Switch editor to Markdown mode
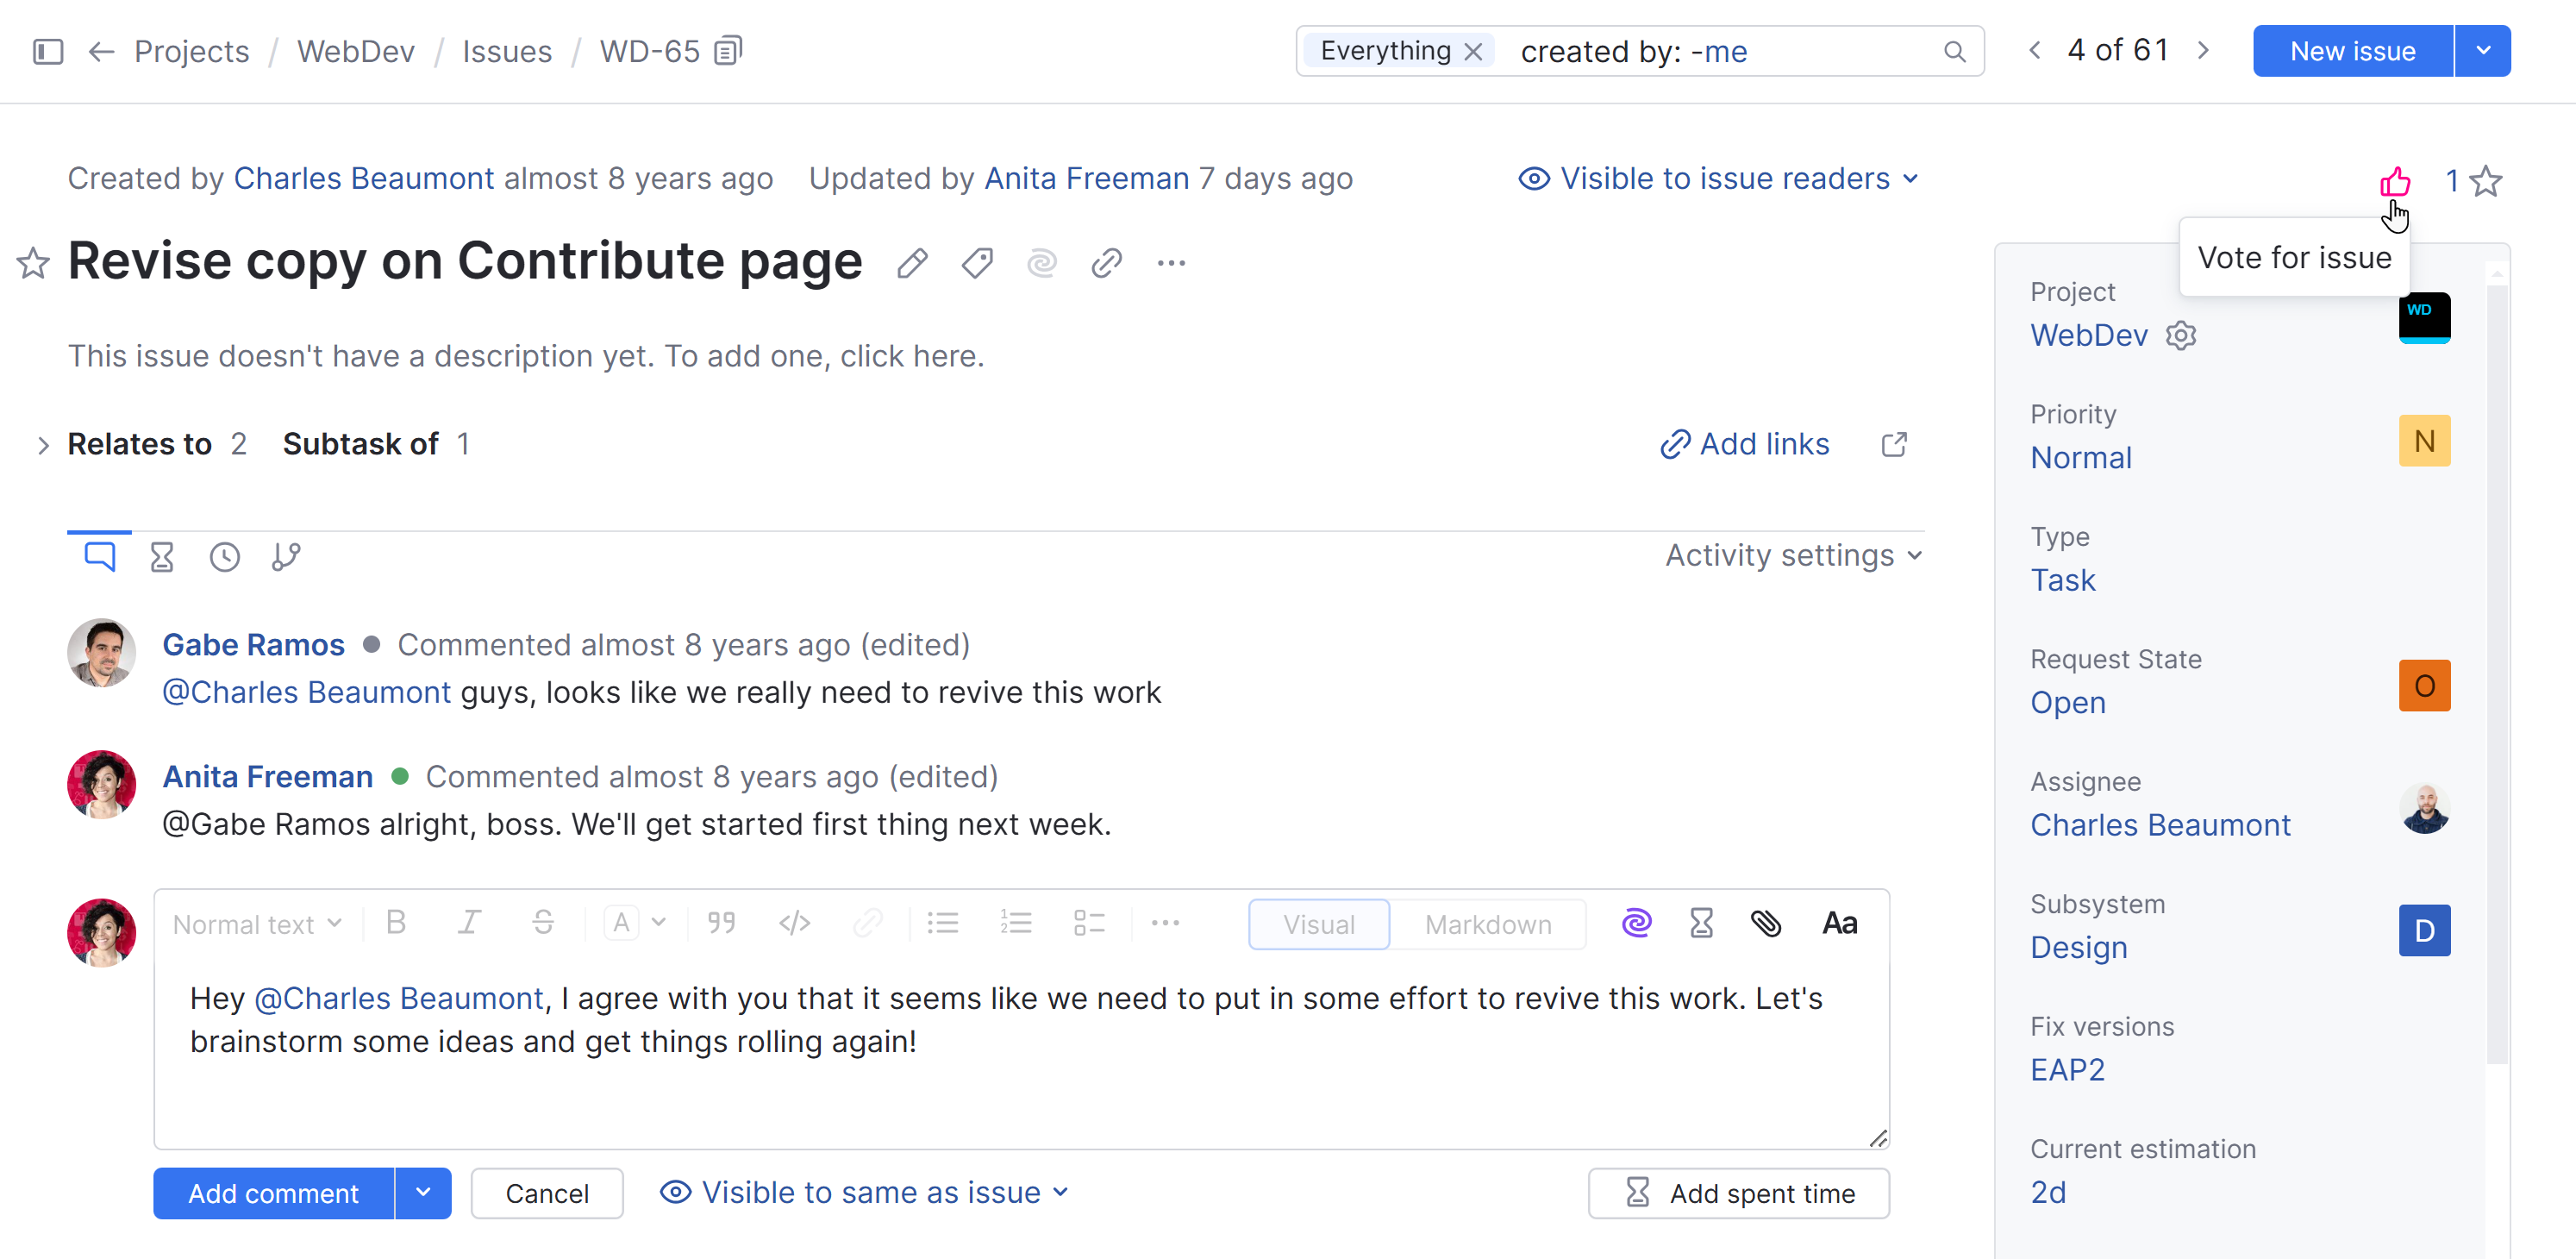Screen dimensions: 2576x1259 click(x=1488, y=924)
